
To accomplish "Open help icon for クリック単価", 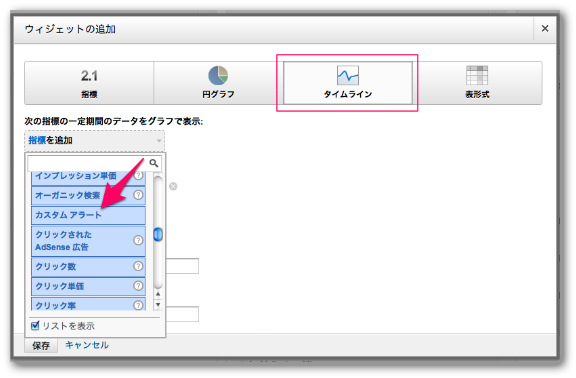I will tap(138, 286).
